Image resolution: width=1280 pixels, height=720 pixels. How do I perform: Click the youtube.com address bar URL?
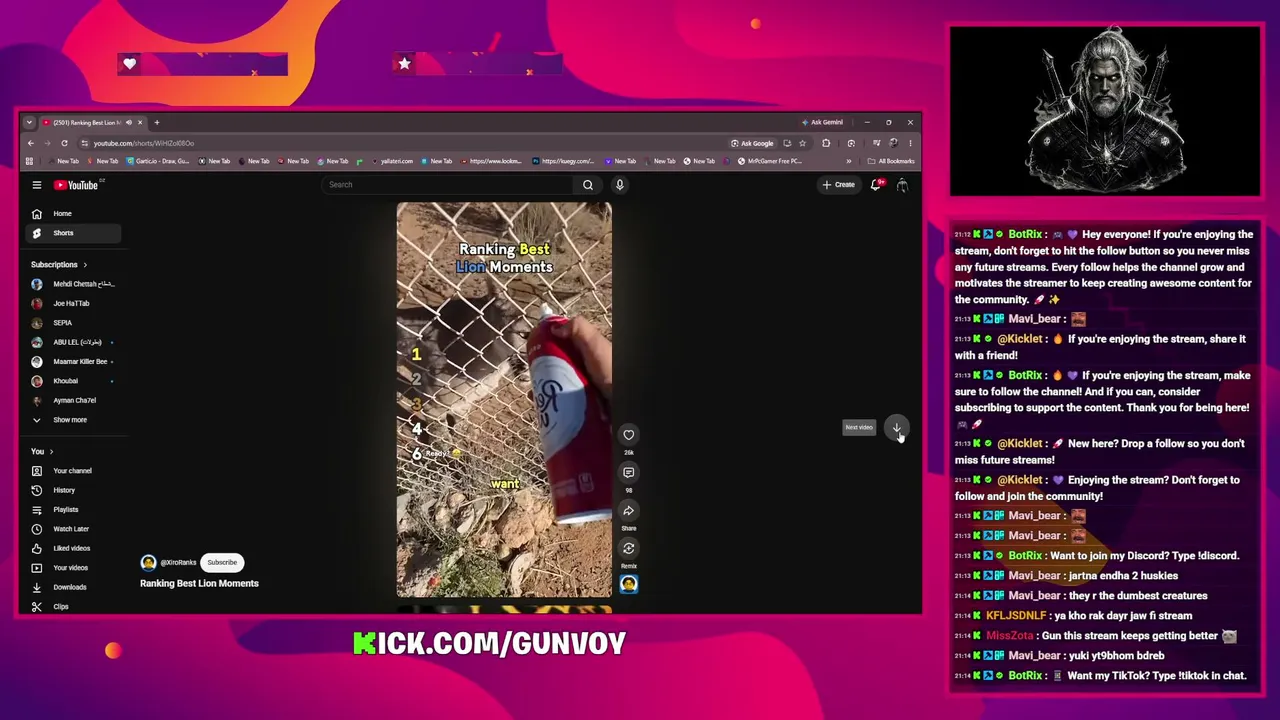pos(144,143)
